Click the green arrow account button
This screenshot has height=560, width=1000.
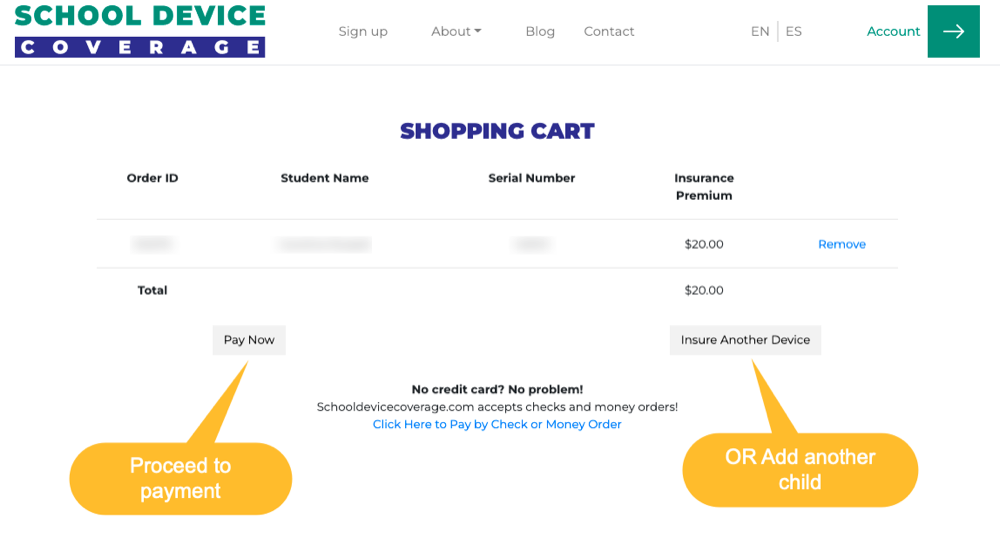coord(953,31)
